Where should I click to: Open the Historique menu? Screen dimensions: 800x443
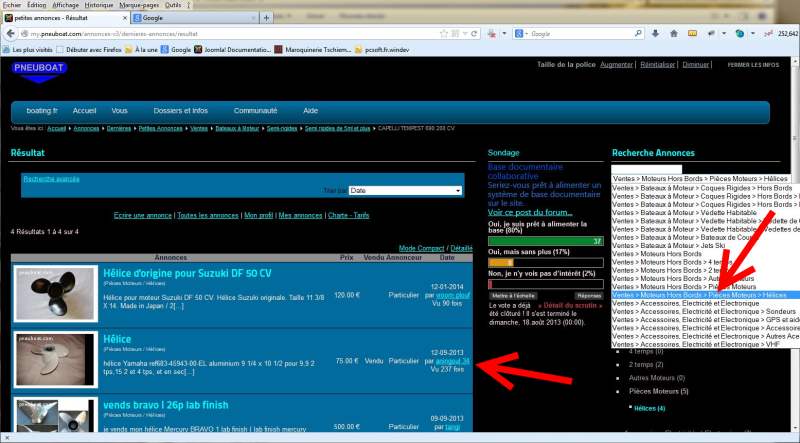tap(98, 5)
